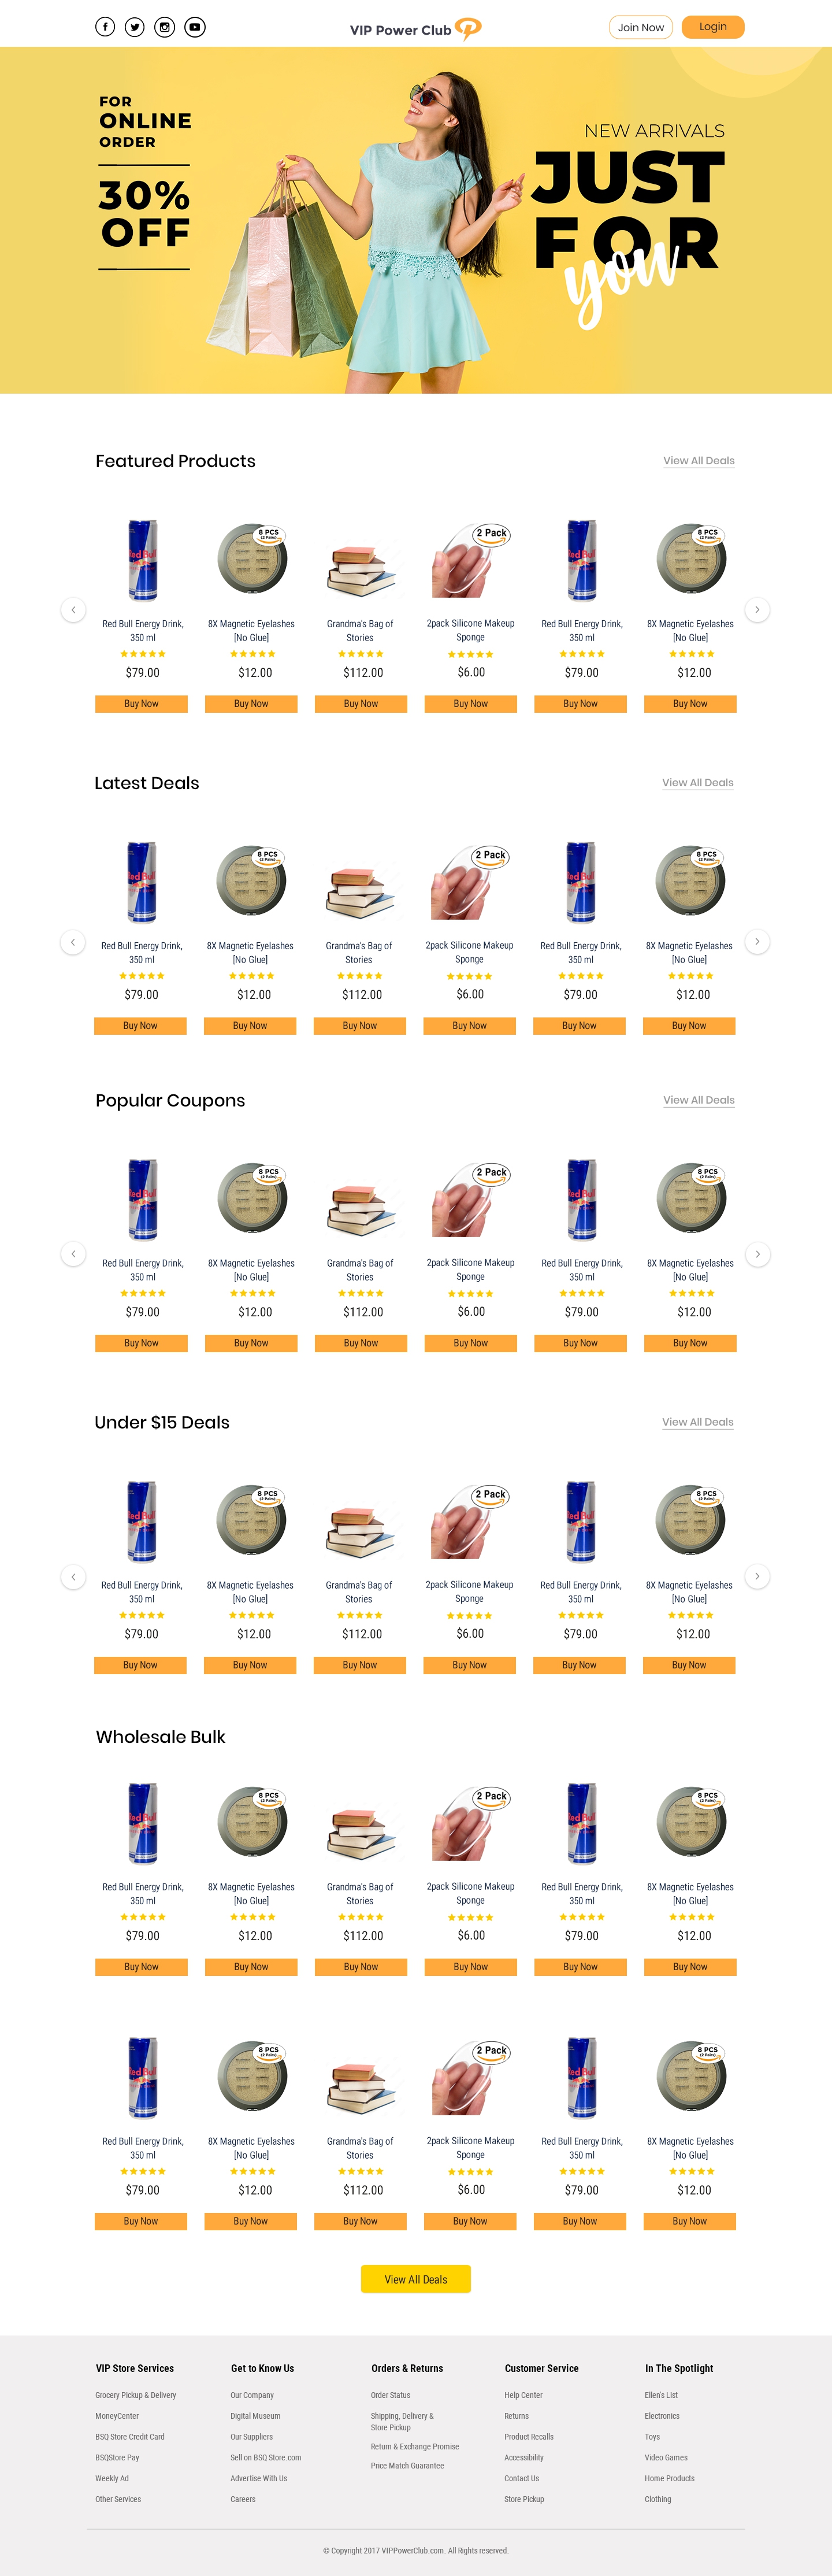Open View All Deals for Featured Products
Screen dimensions: 832x2576
(x=699, y=461)
